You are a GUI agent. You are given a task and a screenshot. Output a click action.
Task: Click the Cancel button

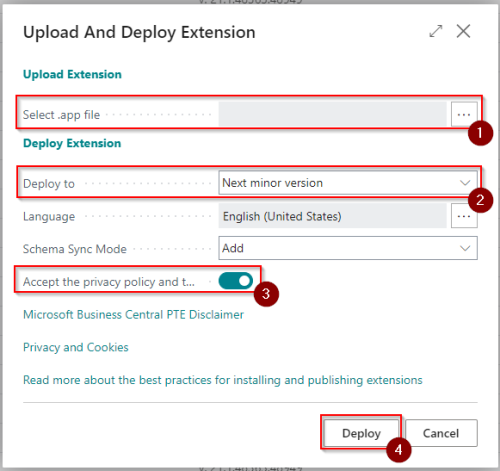coord(441,433)
